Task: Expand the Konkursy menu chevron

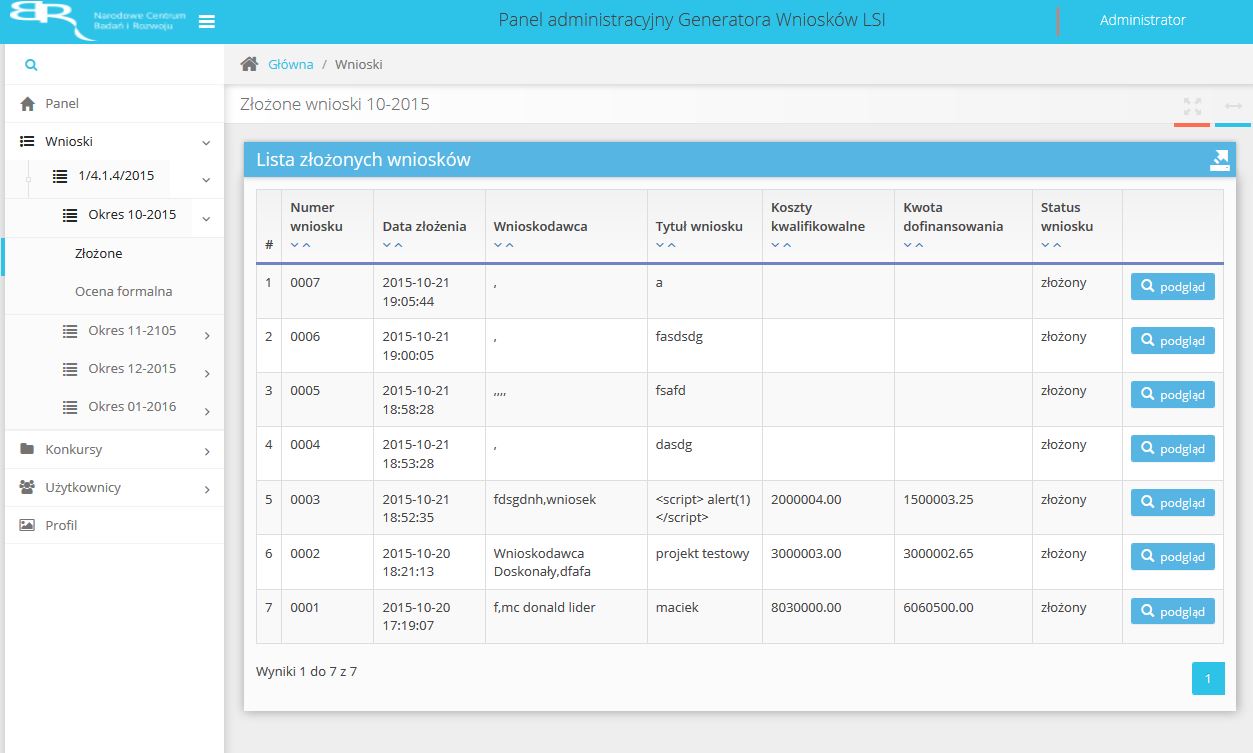Action: (x=206, y=451)
